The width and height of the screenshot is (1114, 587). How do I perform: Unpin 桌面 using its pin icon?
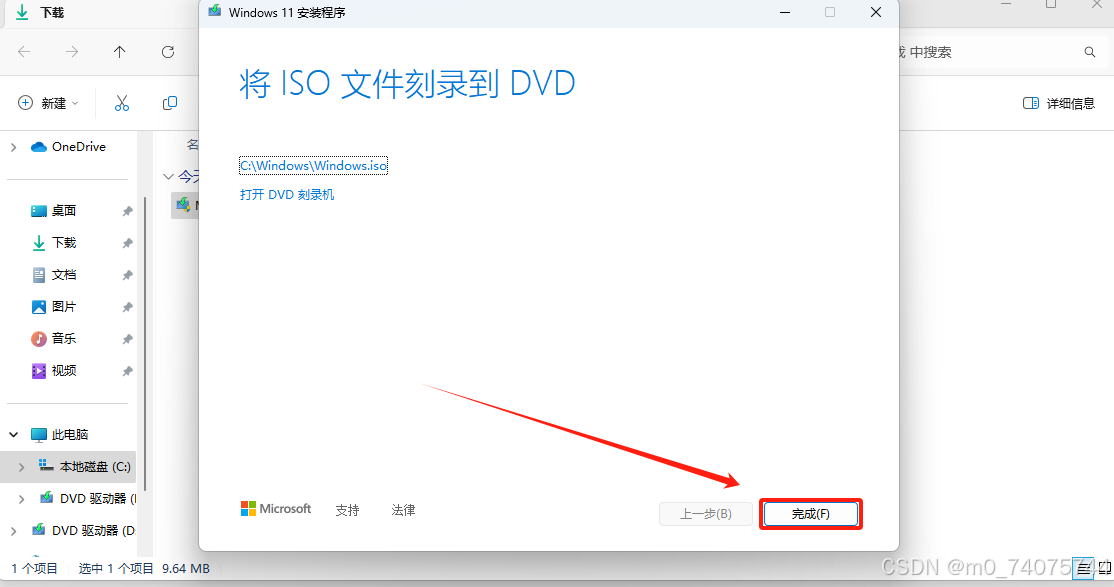coord(127,211)
